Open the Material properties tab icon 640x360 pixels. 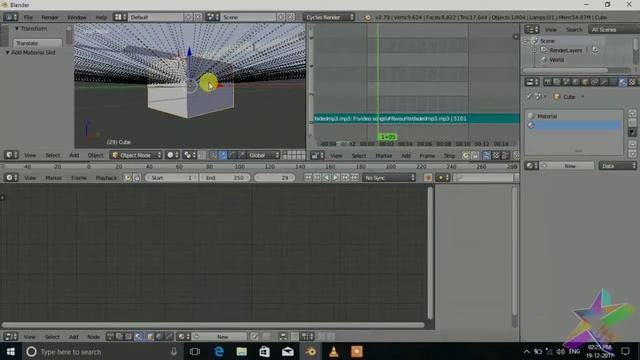[622, 82]
